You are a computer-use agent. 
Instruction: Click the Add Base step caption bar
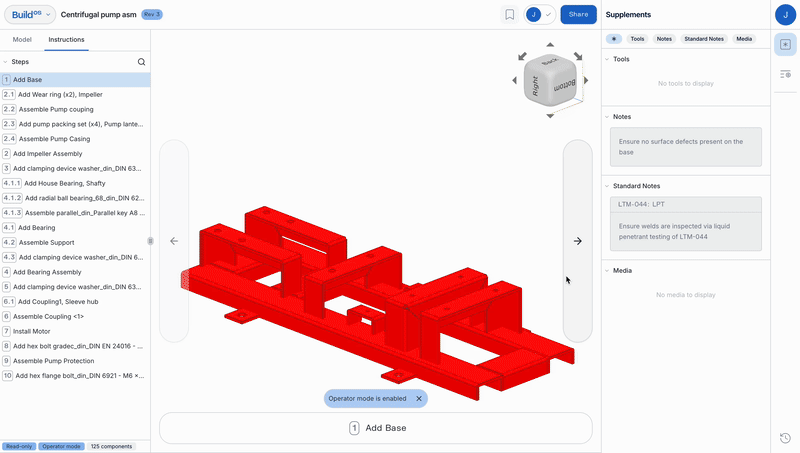[x=376, y=428]
